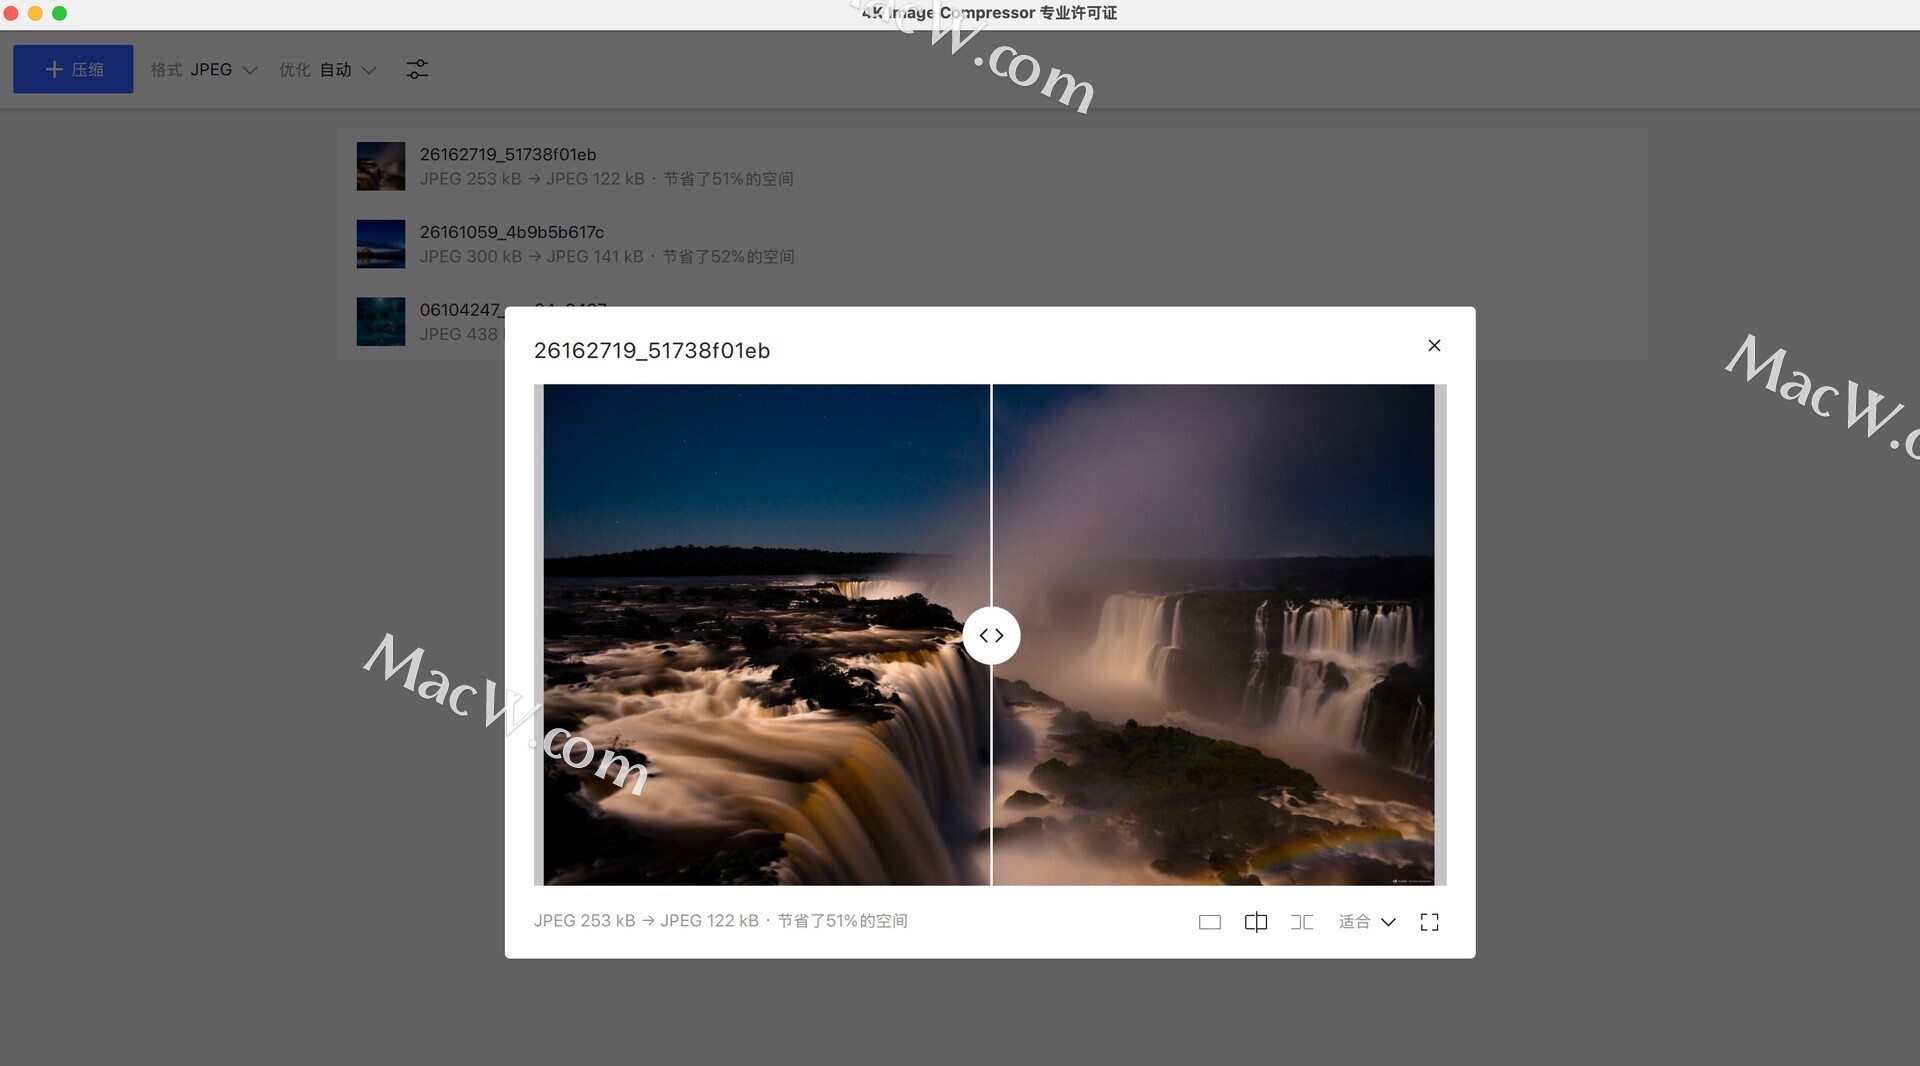Switch to single image view mode
Viewport: 1920px width, 1066px height.
coord(1210,922)
